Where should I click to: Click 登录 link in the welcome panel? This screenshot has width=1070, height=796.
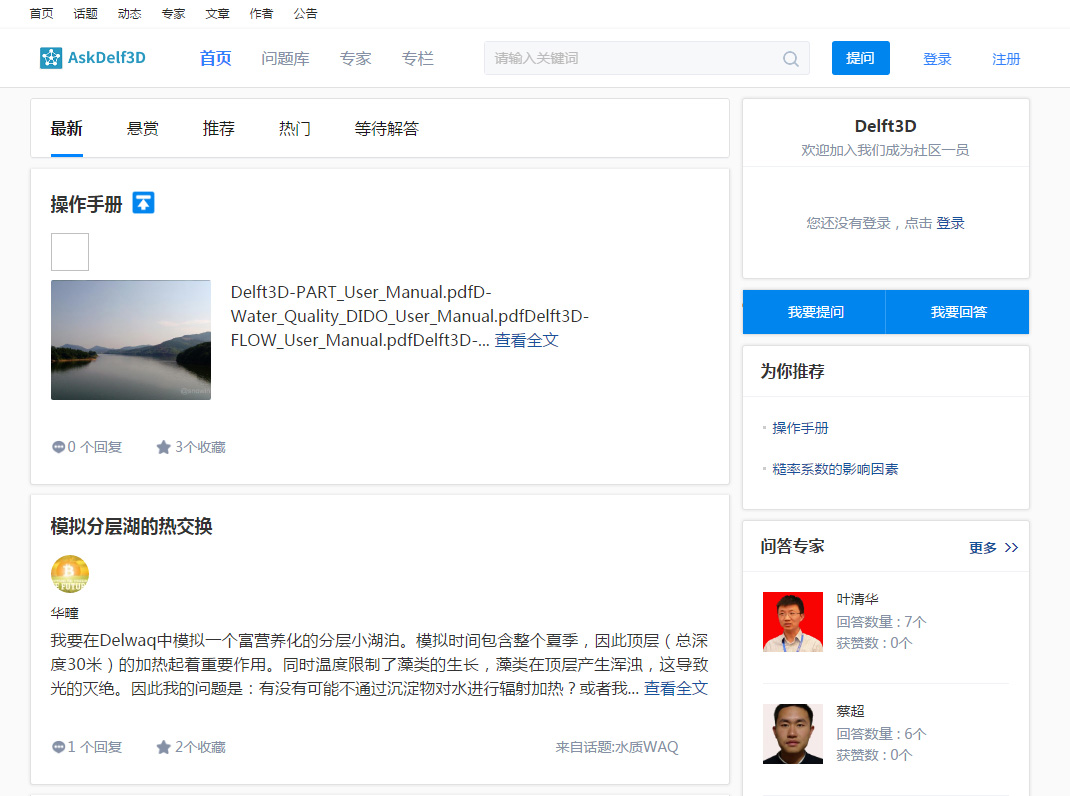click(x=950, y=223)
